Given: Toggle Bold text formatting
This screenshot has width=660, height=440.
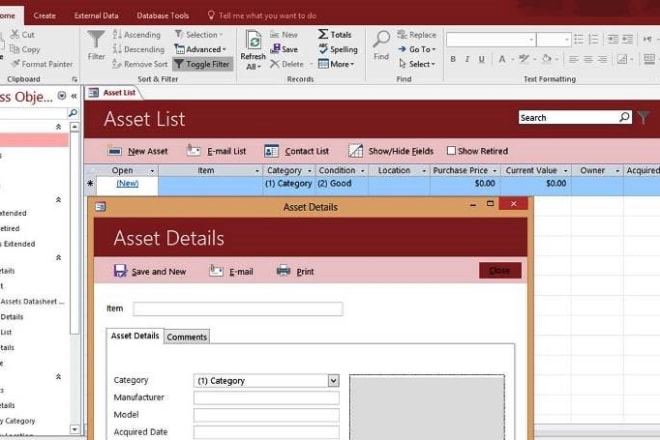Looking at the screenshot, I should 453,59.
